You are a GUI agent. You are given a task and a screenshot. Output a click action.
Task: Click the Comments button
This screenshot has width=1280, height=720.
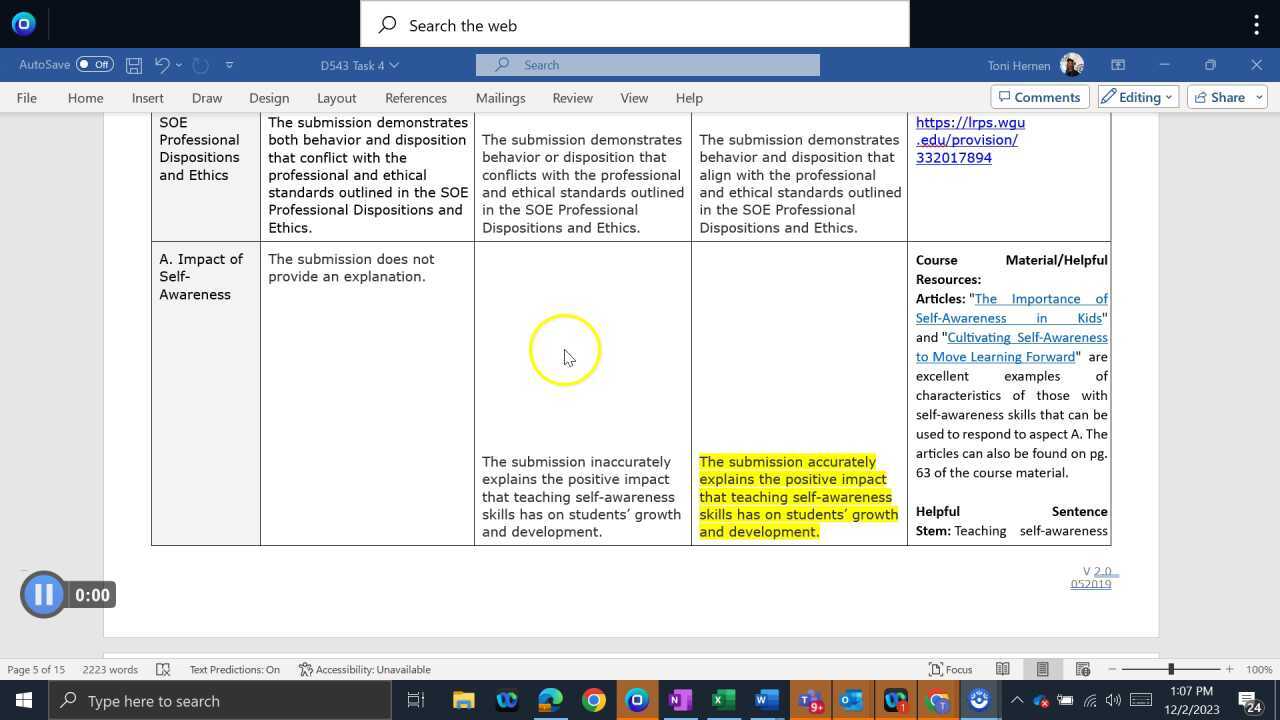click(x=1040, y=97)
